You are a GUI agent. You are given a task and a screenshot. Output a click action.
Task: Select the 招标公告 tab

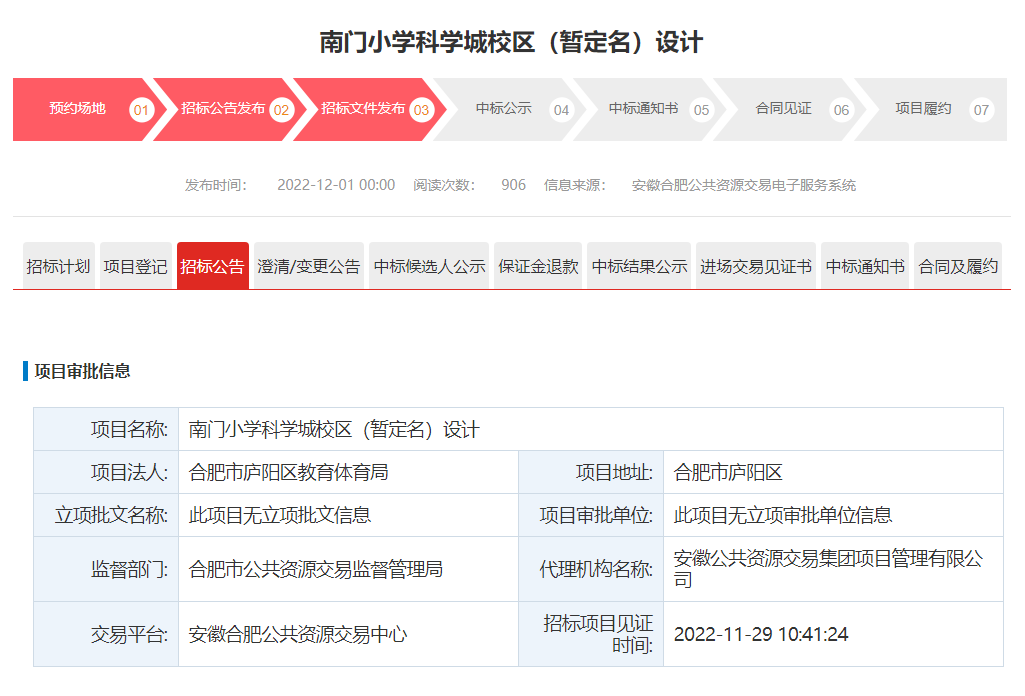(x=212, y=266)
